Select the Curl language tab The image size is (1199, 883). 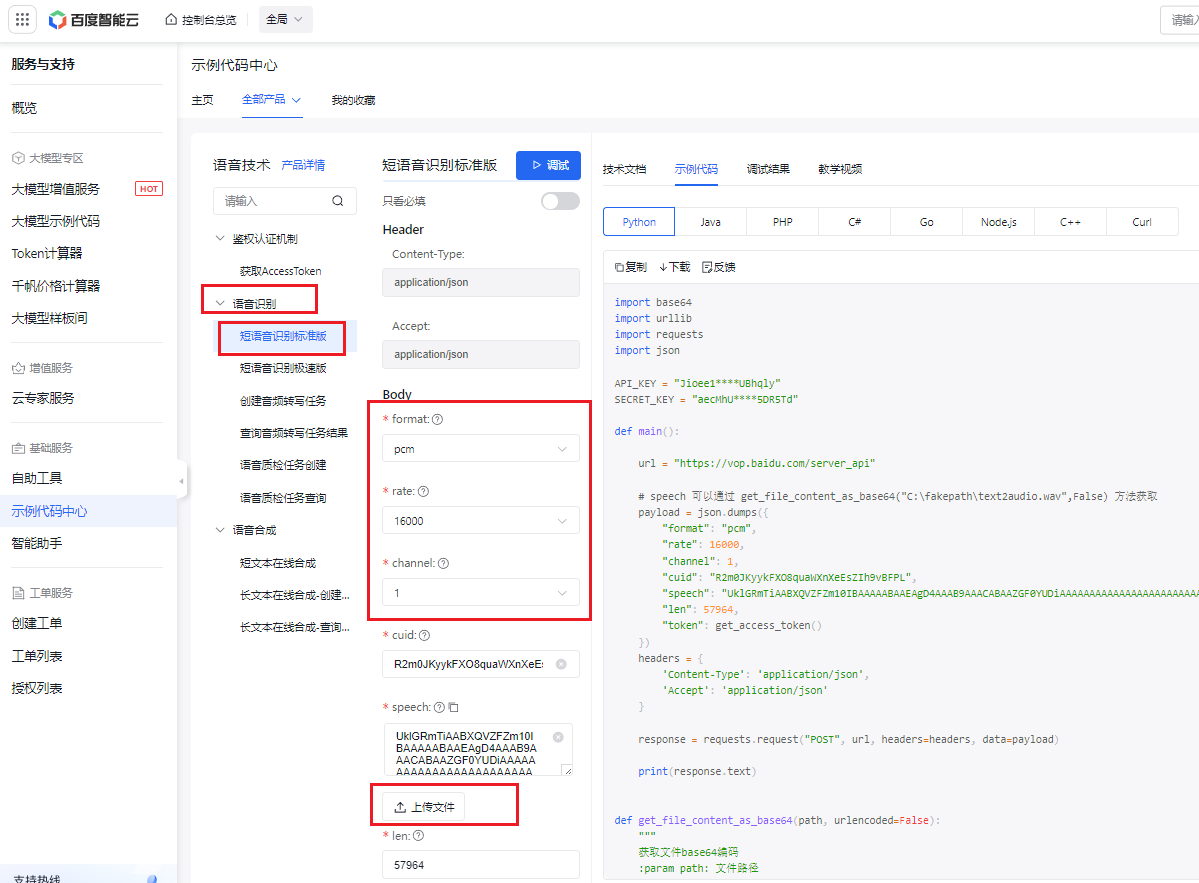click(1142, 222)
